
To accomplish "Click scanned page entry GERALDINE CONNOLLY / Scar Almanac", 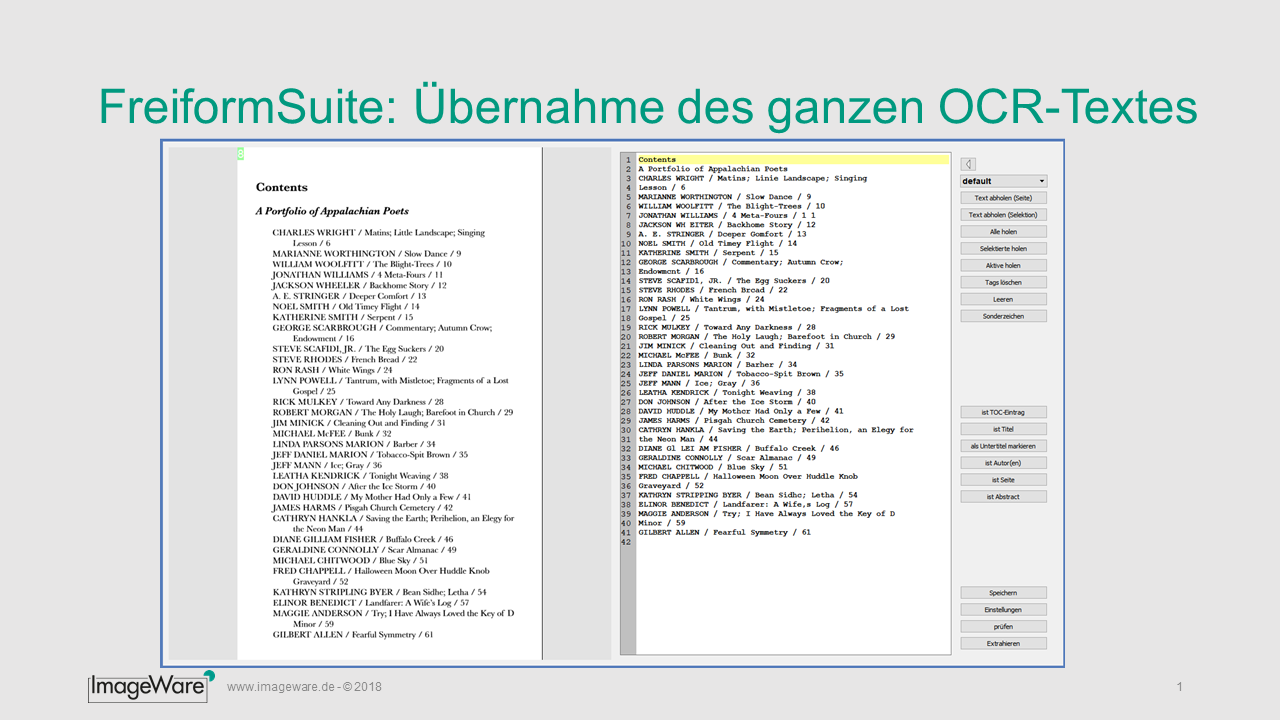I will [x=364, y=550].
